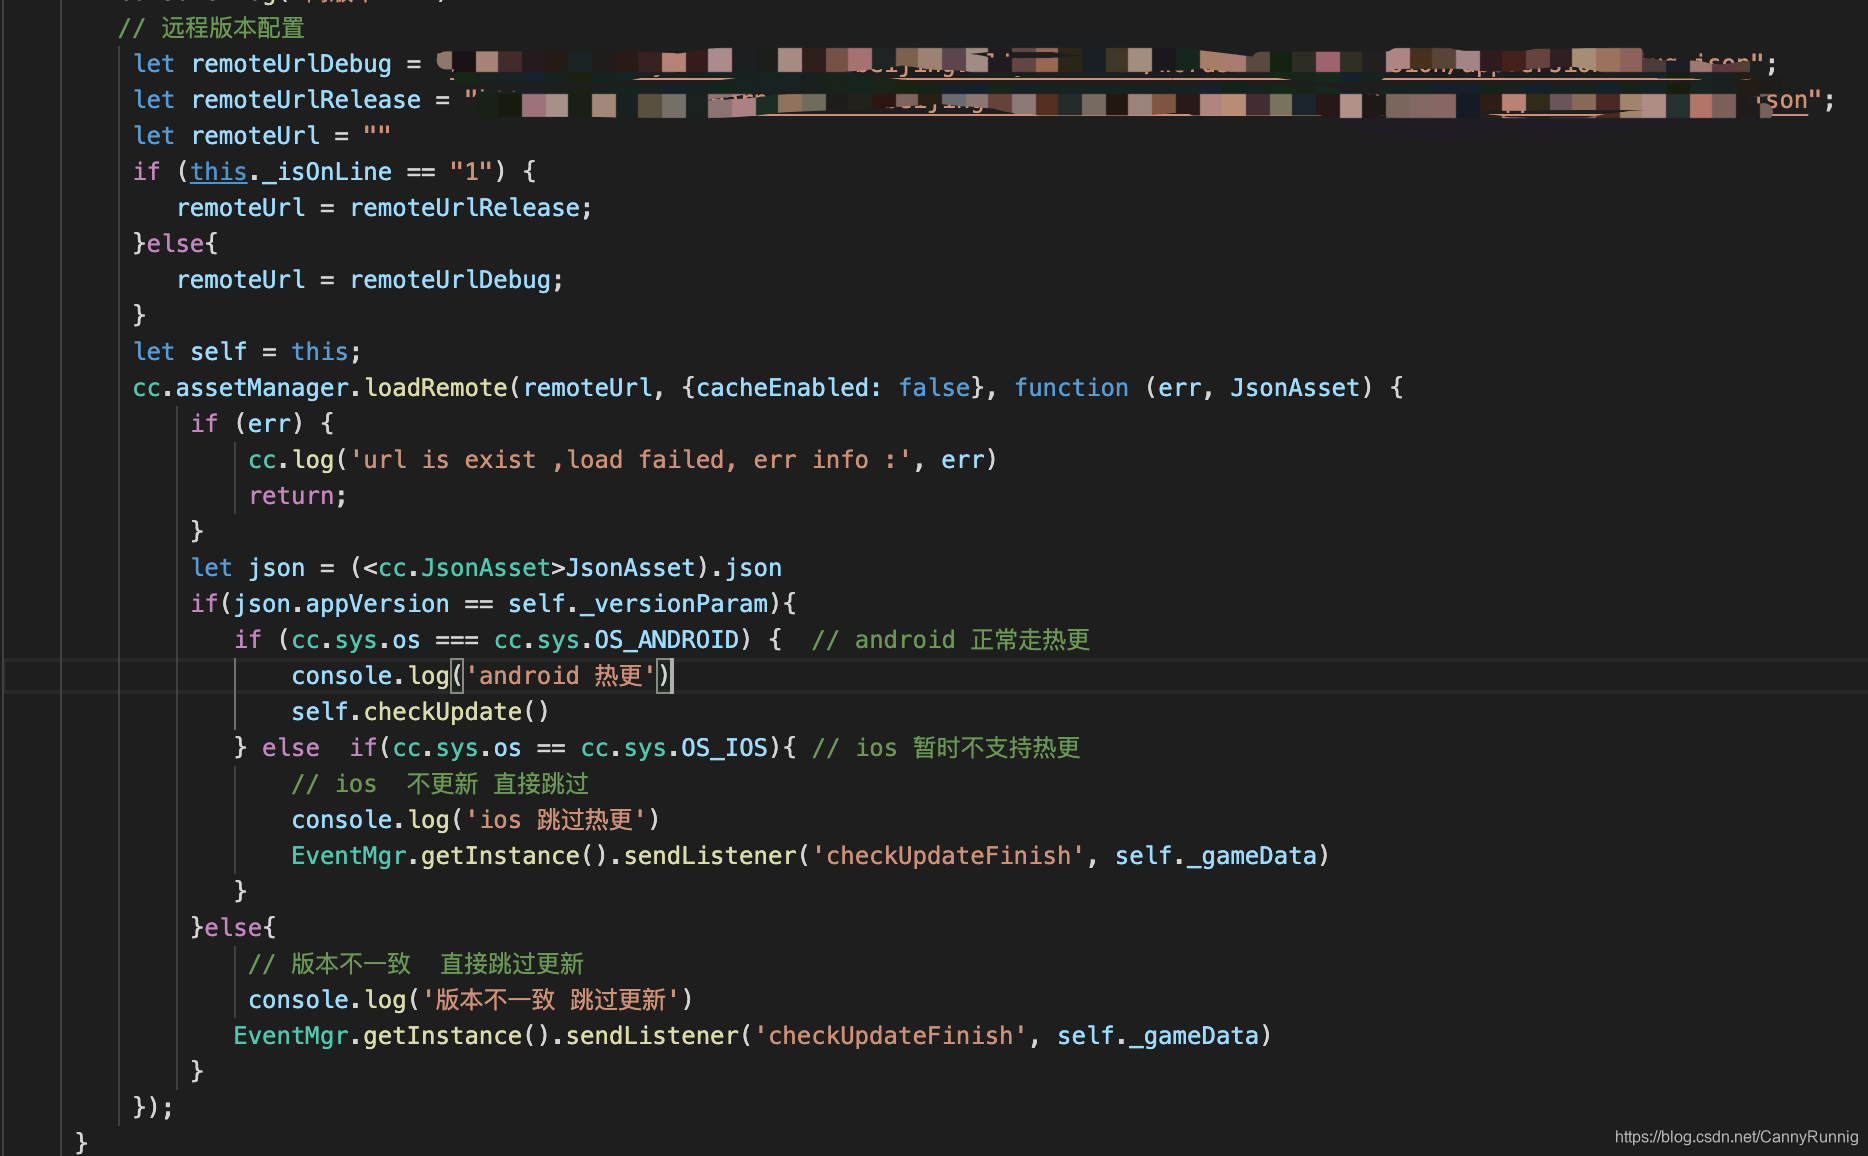The width and height of the screenshot is (1868, 1156).
Task: Click the link https://blog.csdn.net/CannyRunnig
Action: tap(1734, 1137)
